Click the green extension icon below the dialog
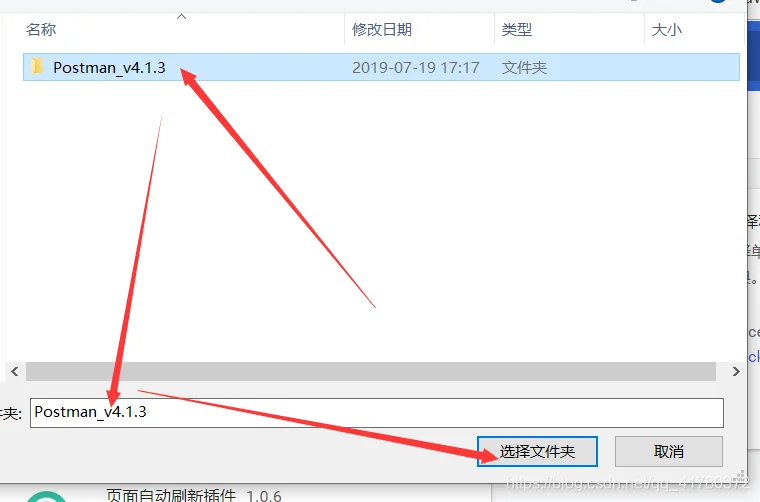 [47, 497]
